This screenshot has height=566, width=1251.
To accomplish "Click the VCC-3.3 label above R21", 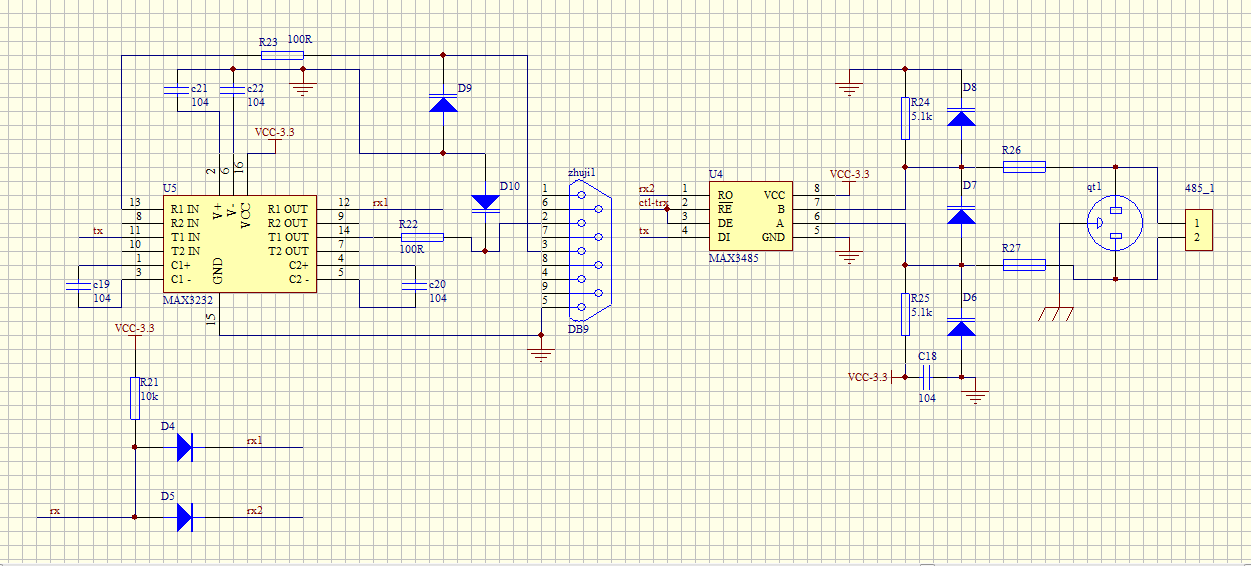I will click(134, 328).
